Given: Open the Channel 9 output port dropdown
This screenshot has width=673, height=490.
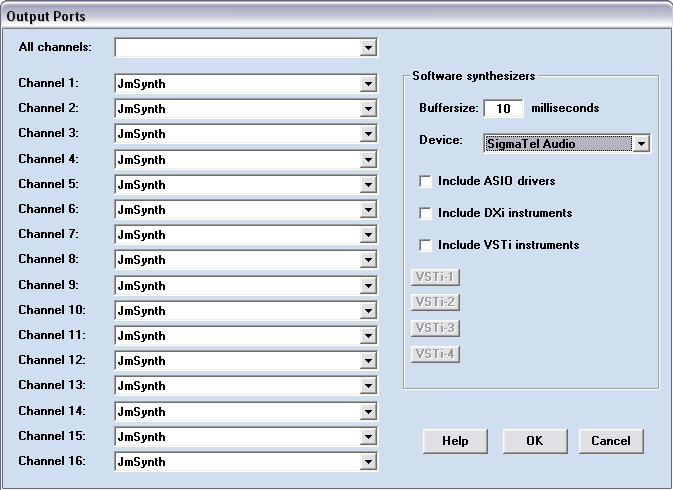Looking at the screenshot, I should [246, 285].
